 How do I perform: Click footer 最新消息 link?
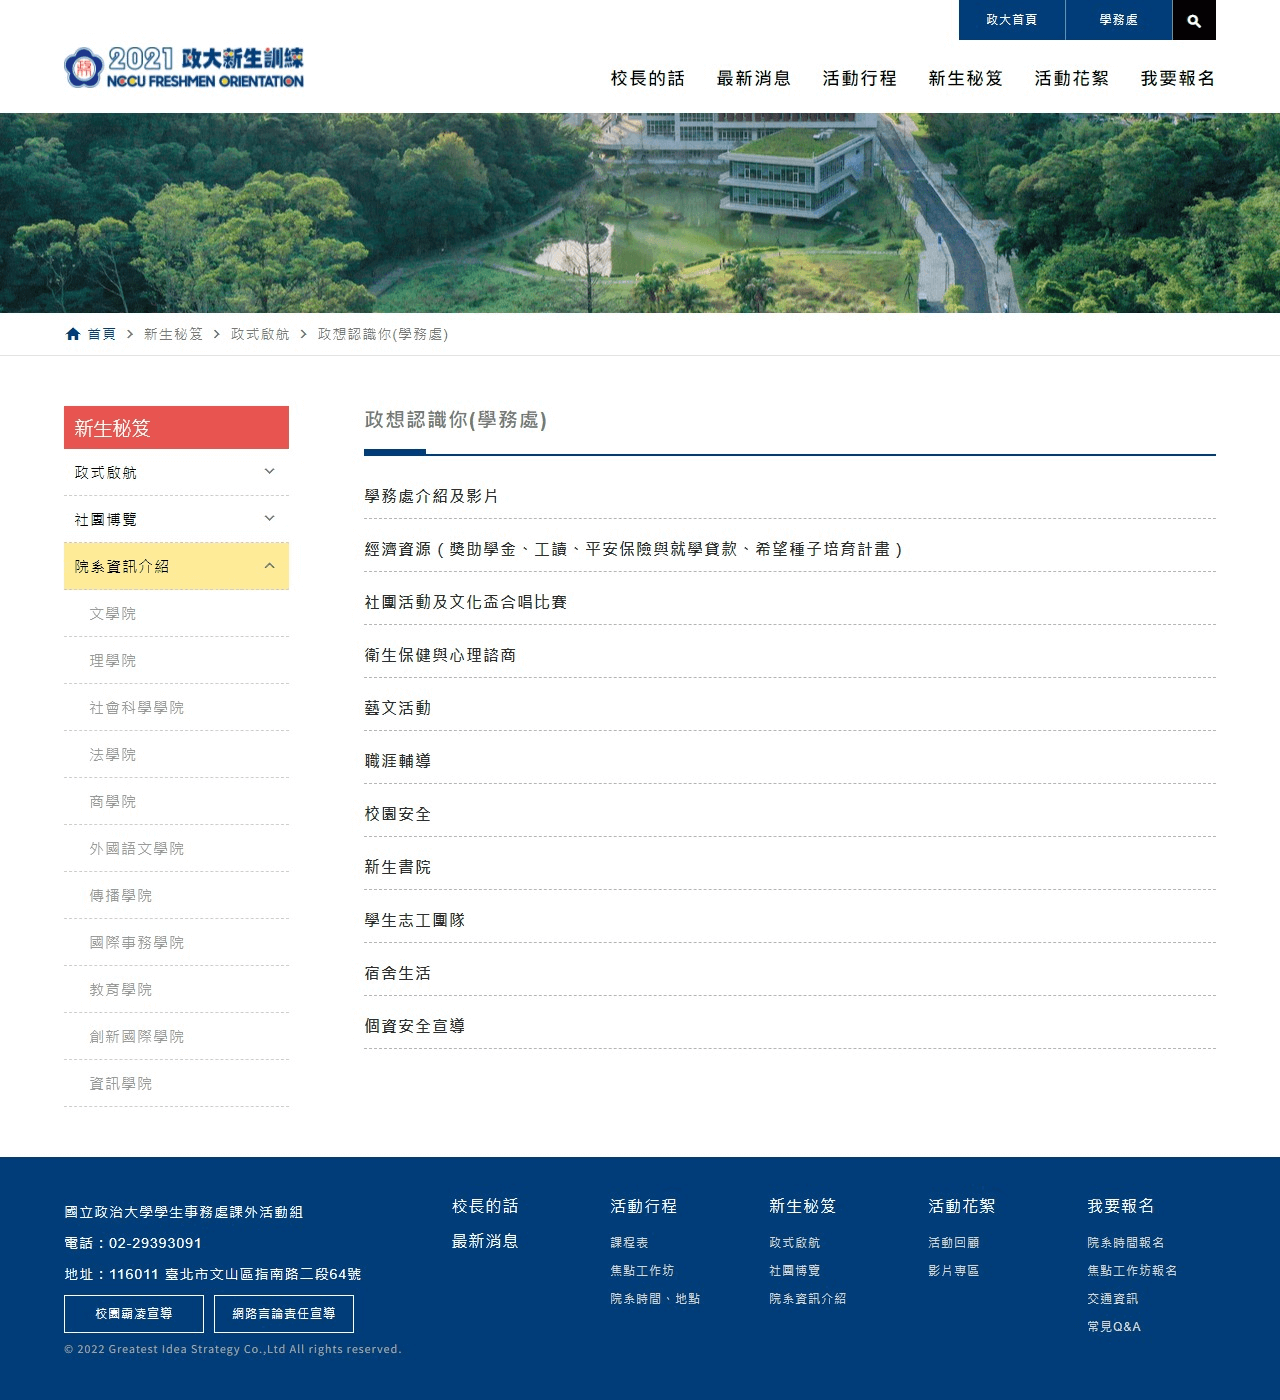point(485,1241)
